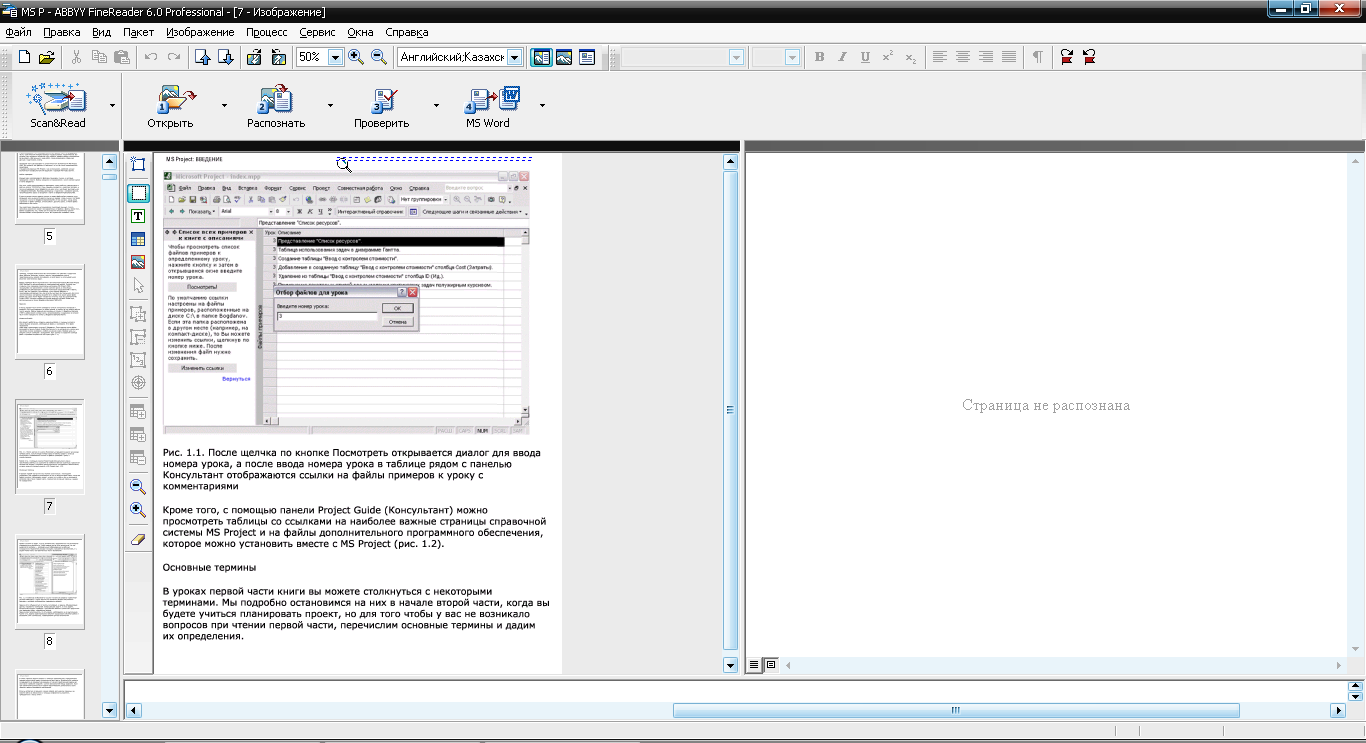This screenshot has width=1366, height=743.
Task: Toggle the image-and-text view button after language box
Action: [541, 57]
